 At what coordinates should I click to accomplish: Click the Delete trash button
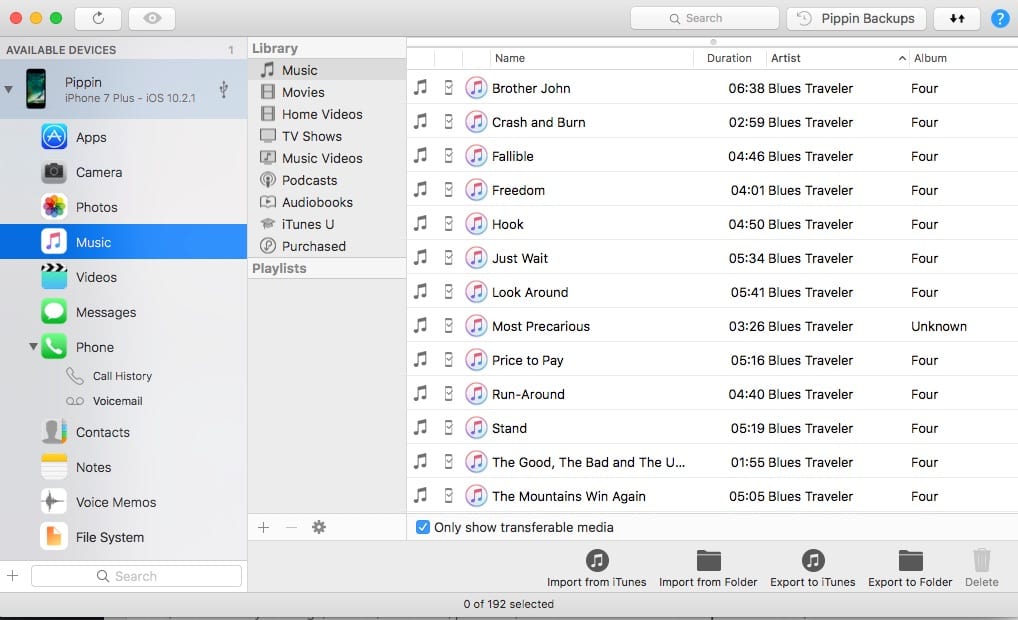(982, 569)
